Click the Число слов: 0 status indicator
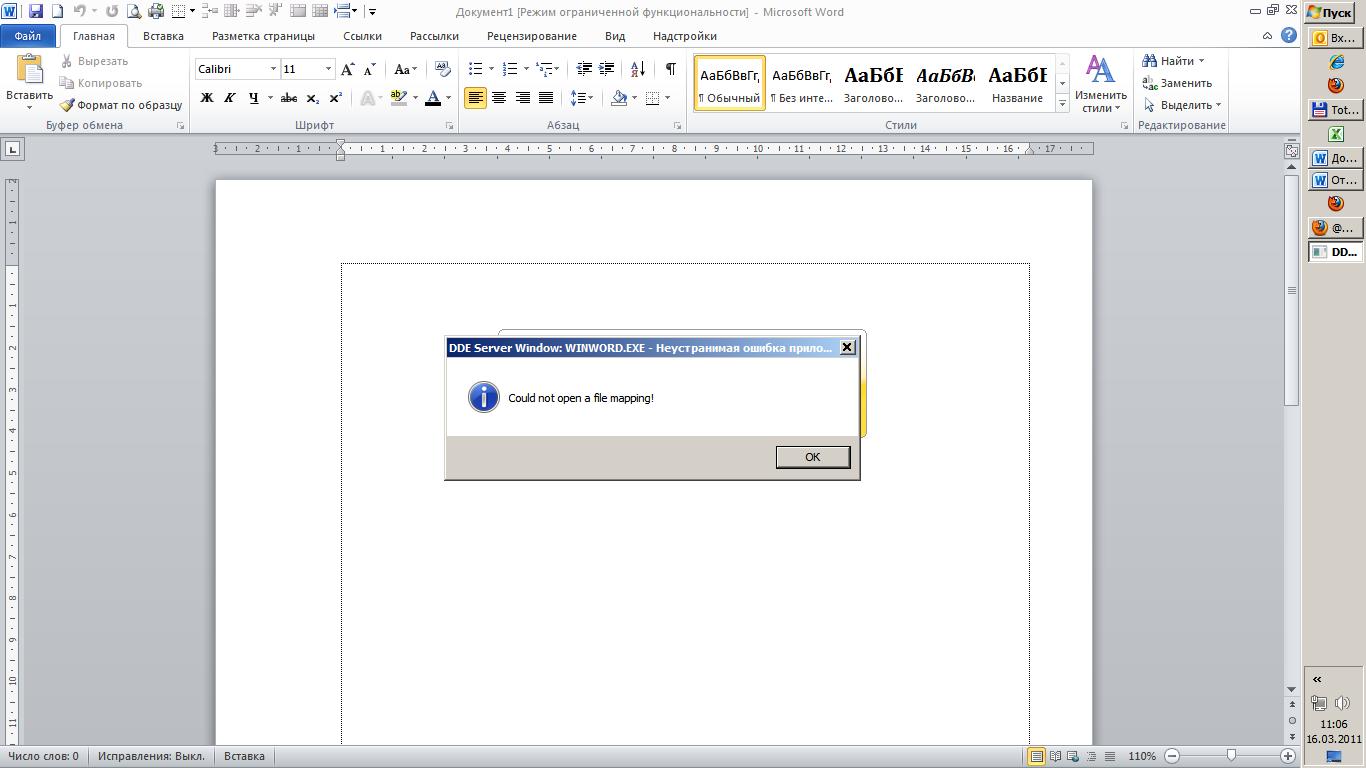 (x=43, y=756)
